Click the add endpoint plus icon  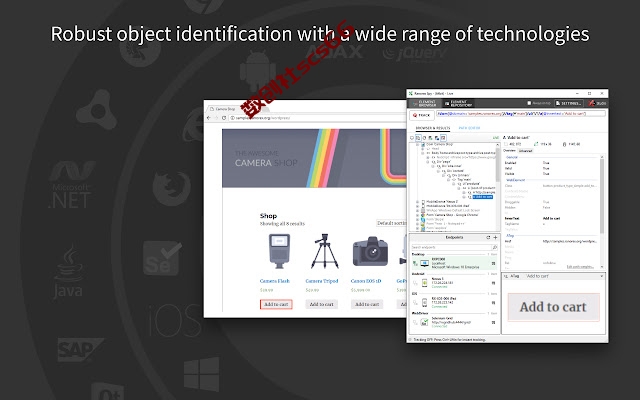click(x=496, y=238)
